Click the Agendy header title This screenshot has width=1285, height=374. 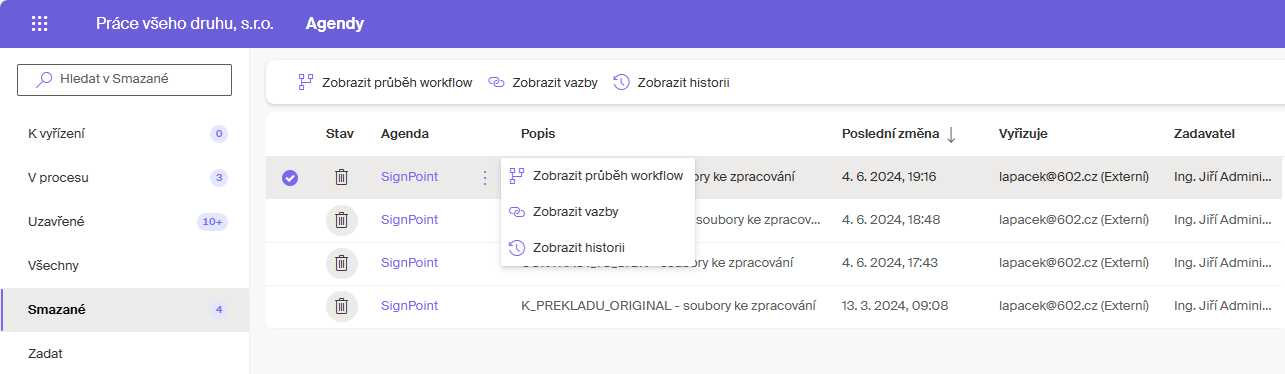click(x=335, y=24)
